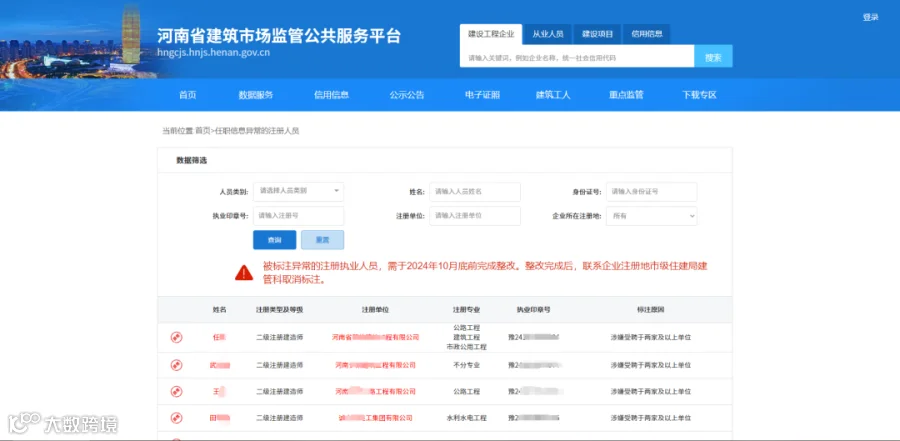Open 首页 in the navigation bar

pos(188,95)
